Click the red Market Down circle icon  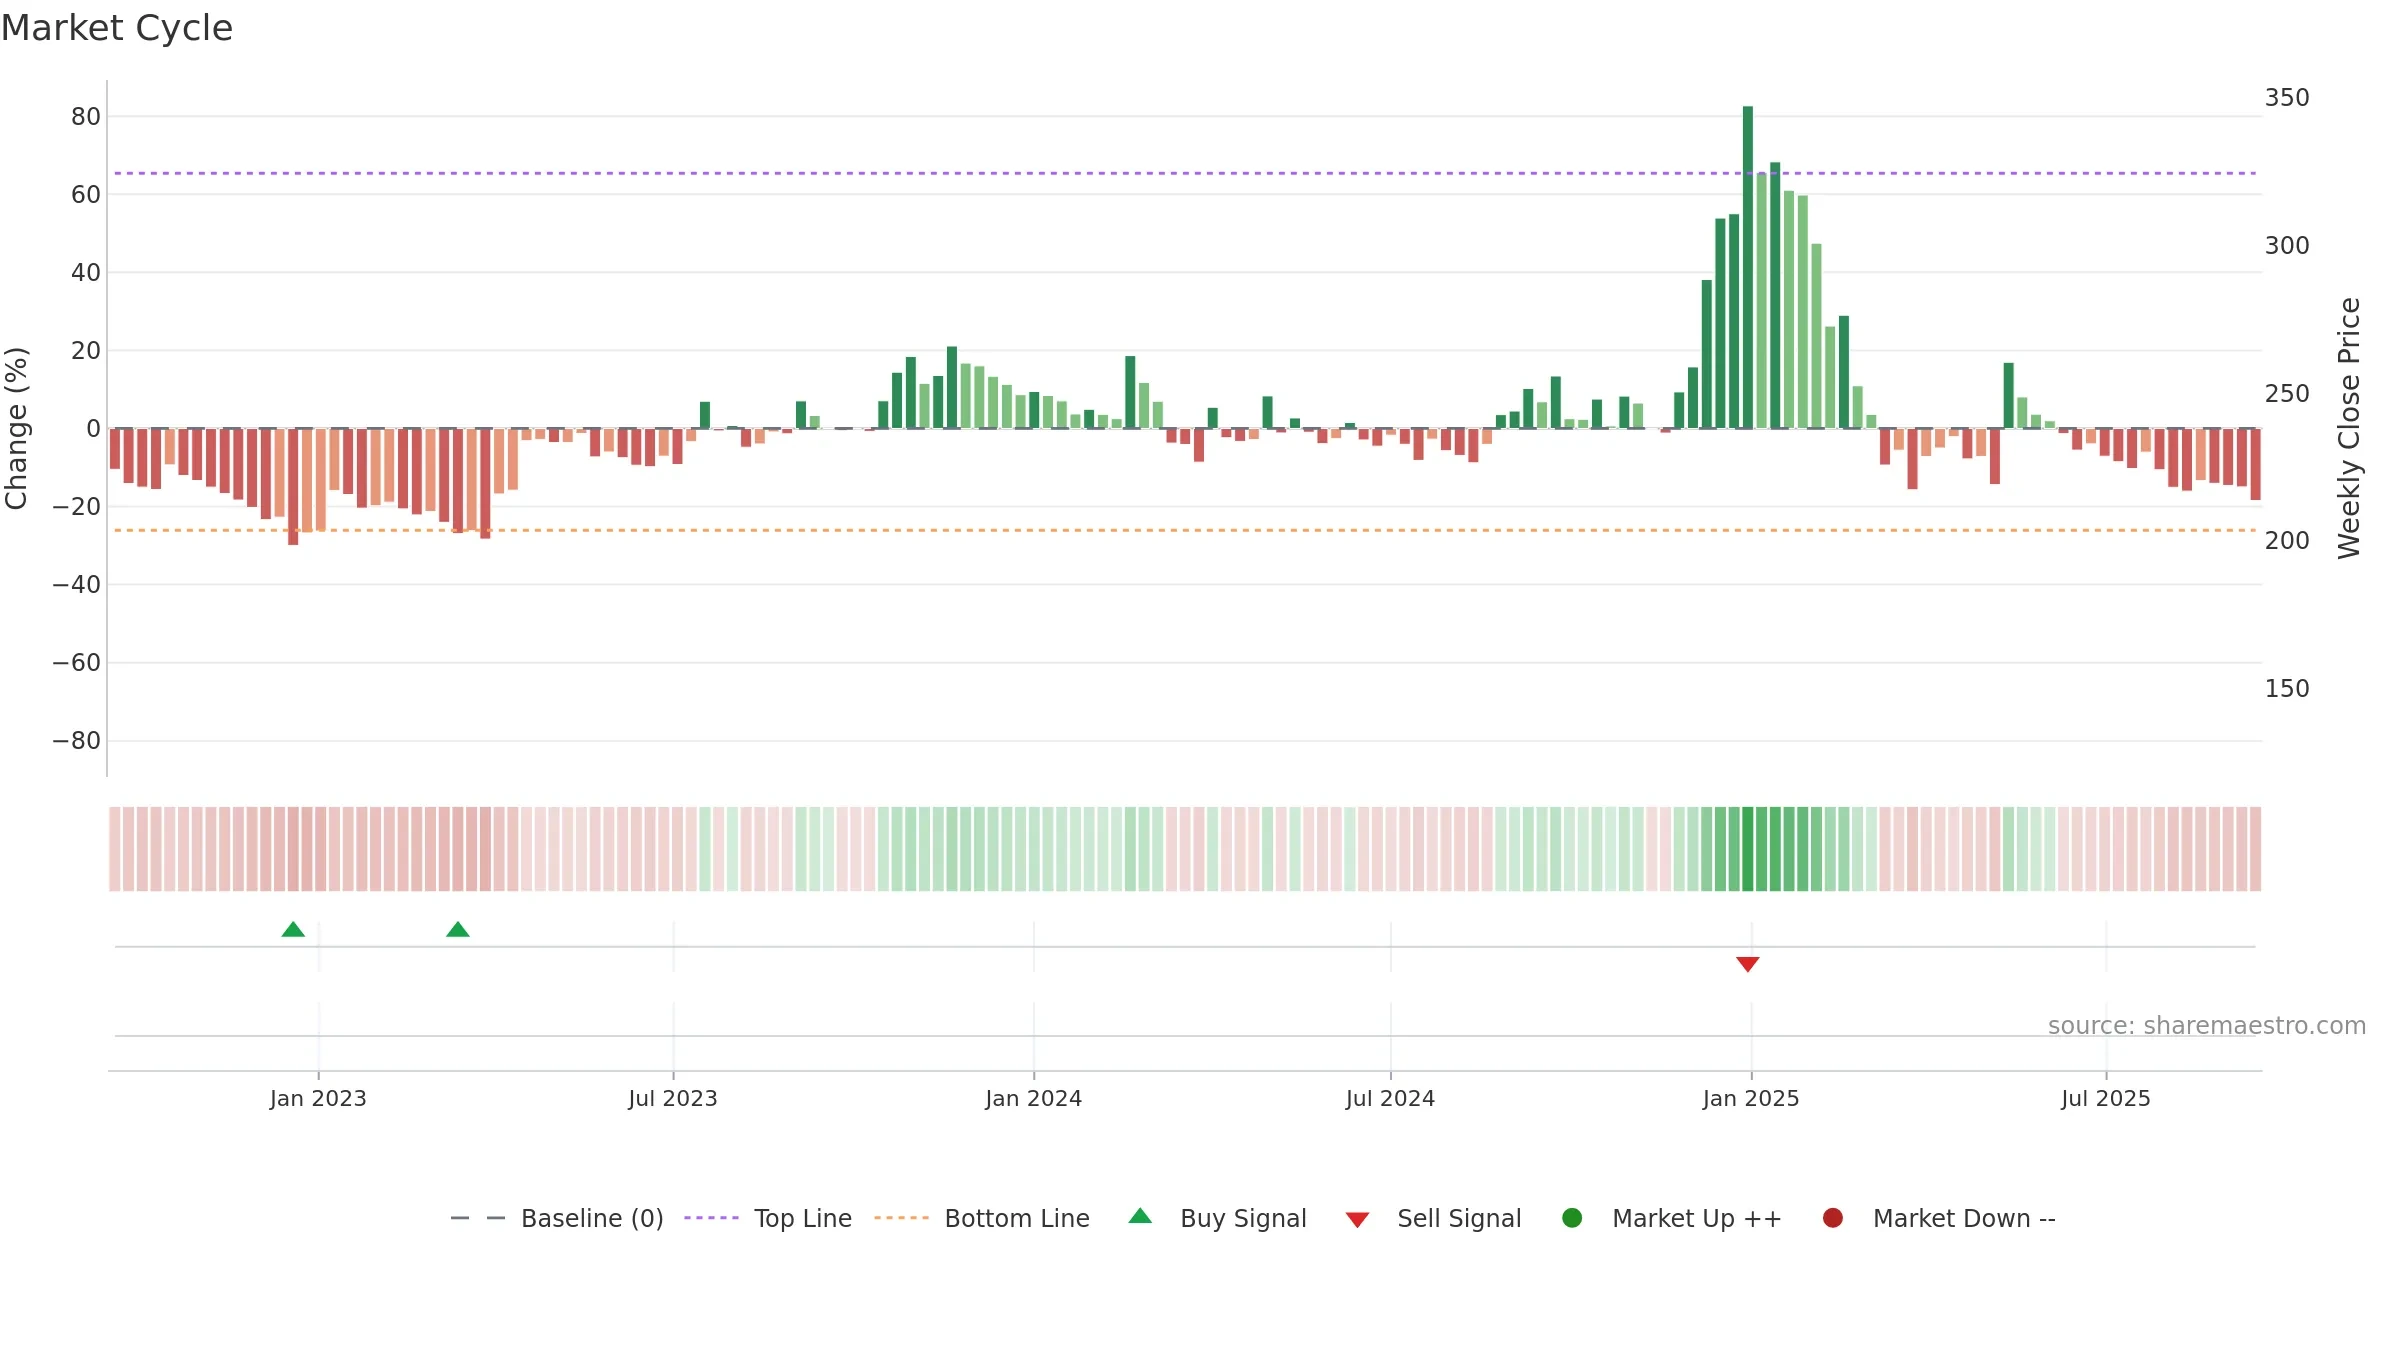coord(1833,1218)
